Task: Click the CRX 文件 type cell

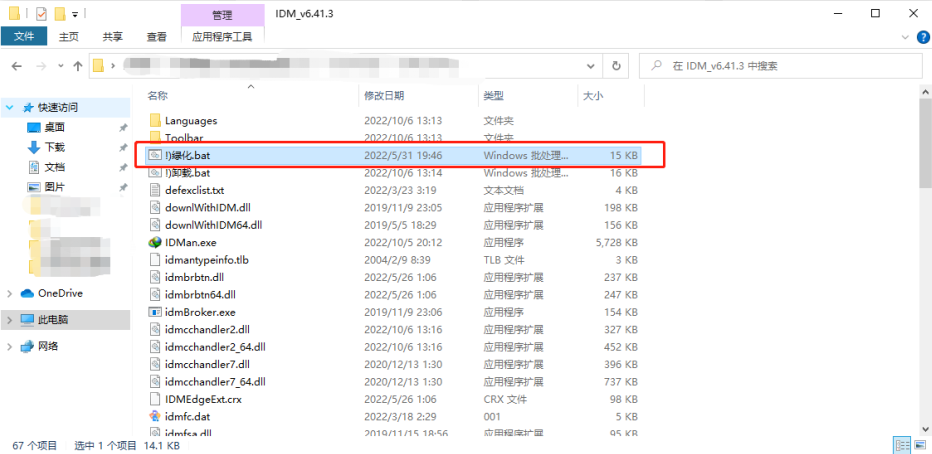Action: click(505, 399)
